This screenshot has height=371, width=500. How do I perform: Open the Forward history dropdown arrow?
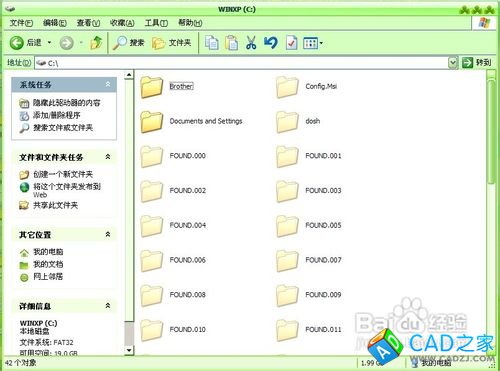pyautogui.click(x=81, y=43)
